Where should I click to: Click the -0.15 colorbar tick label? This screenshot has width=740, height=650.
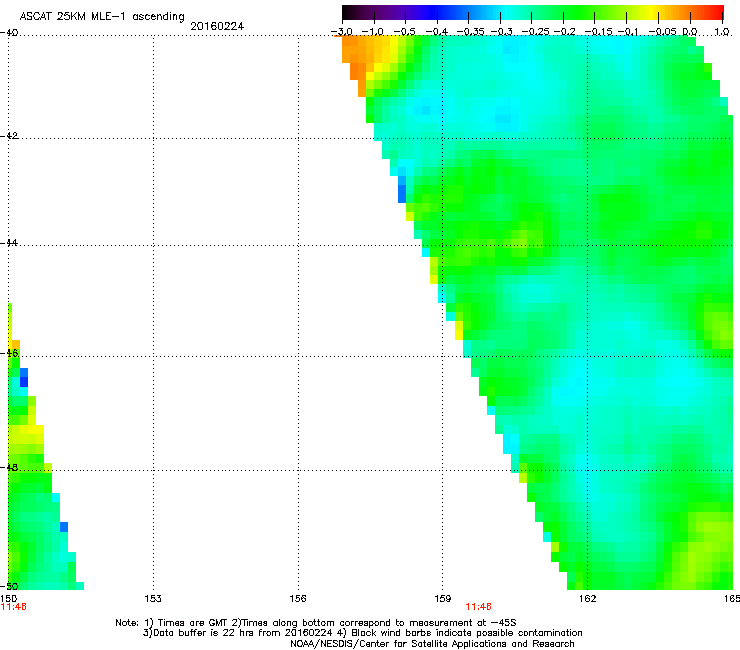pos(598,32)
